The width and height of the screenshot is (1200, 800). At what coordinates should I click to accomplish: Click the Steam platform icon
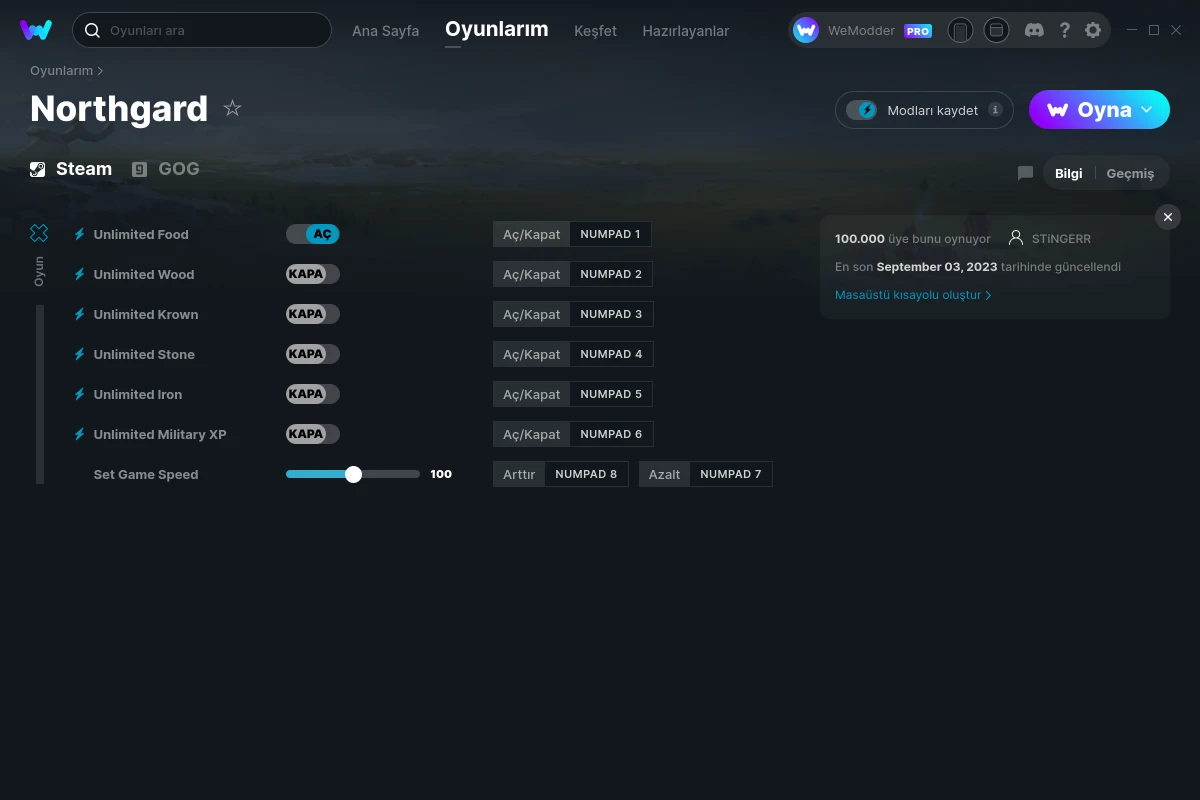click(38, 169)
